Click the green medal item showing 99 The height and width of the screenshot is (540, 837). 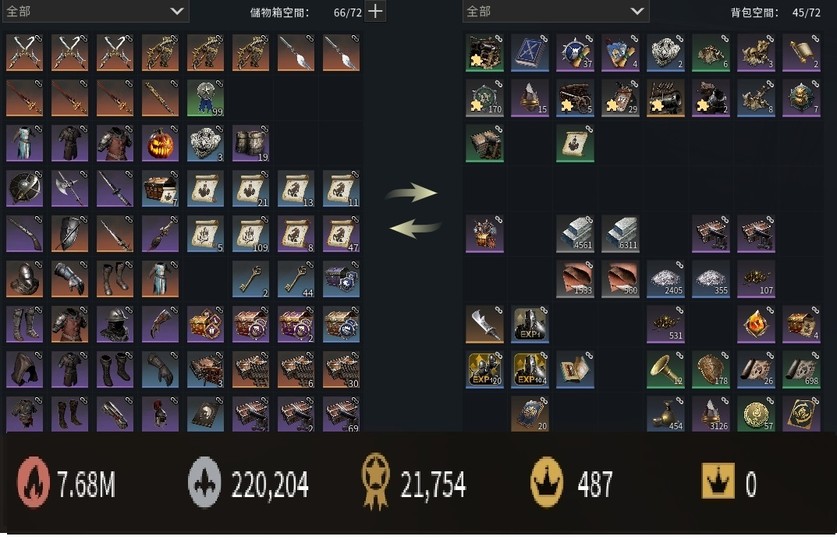tap(206, 98)
